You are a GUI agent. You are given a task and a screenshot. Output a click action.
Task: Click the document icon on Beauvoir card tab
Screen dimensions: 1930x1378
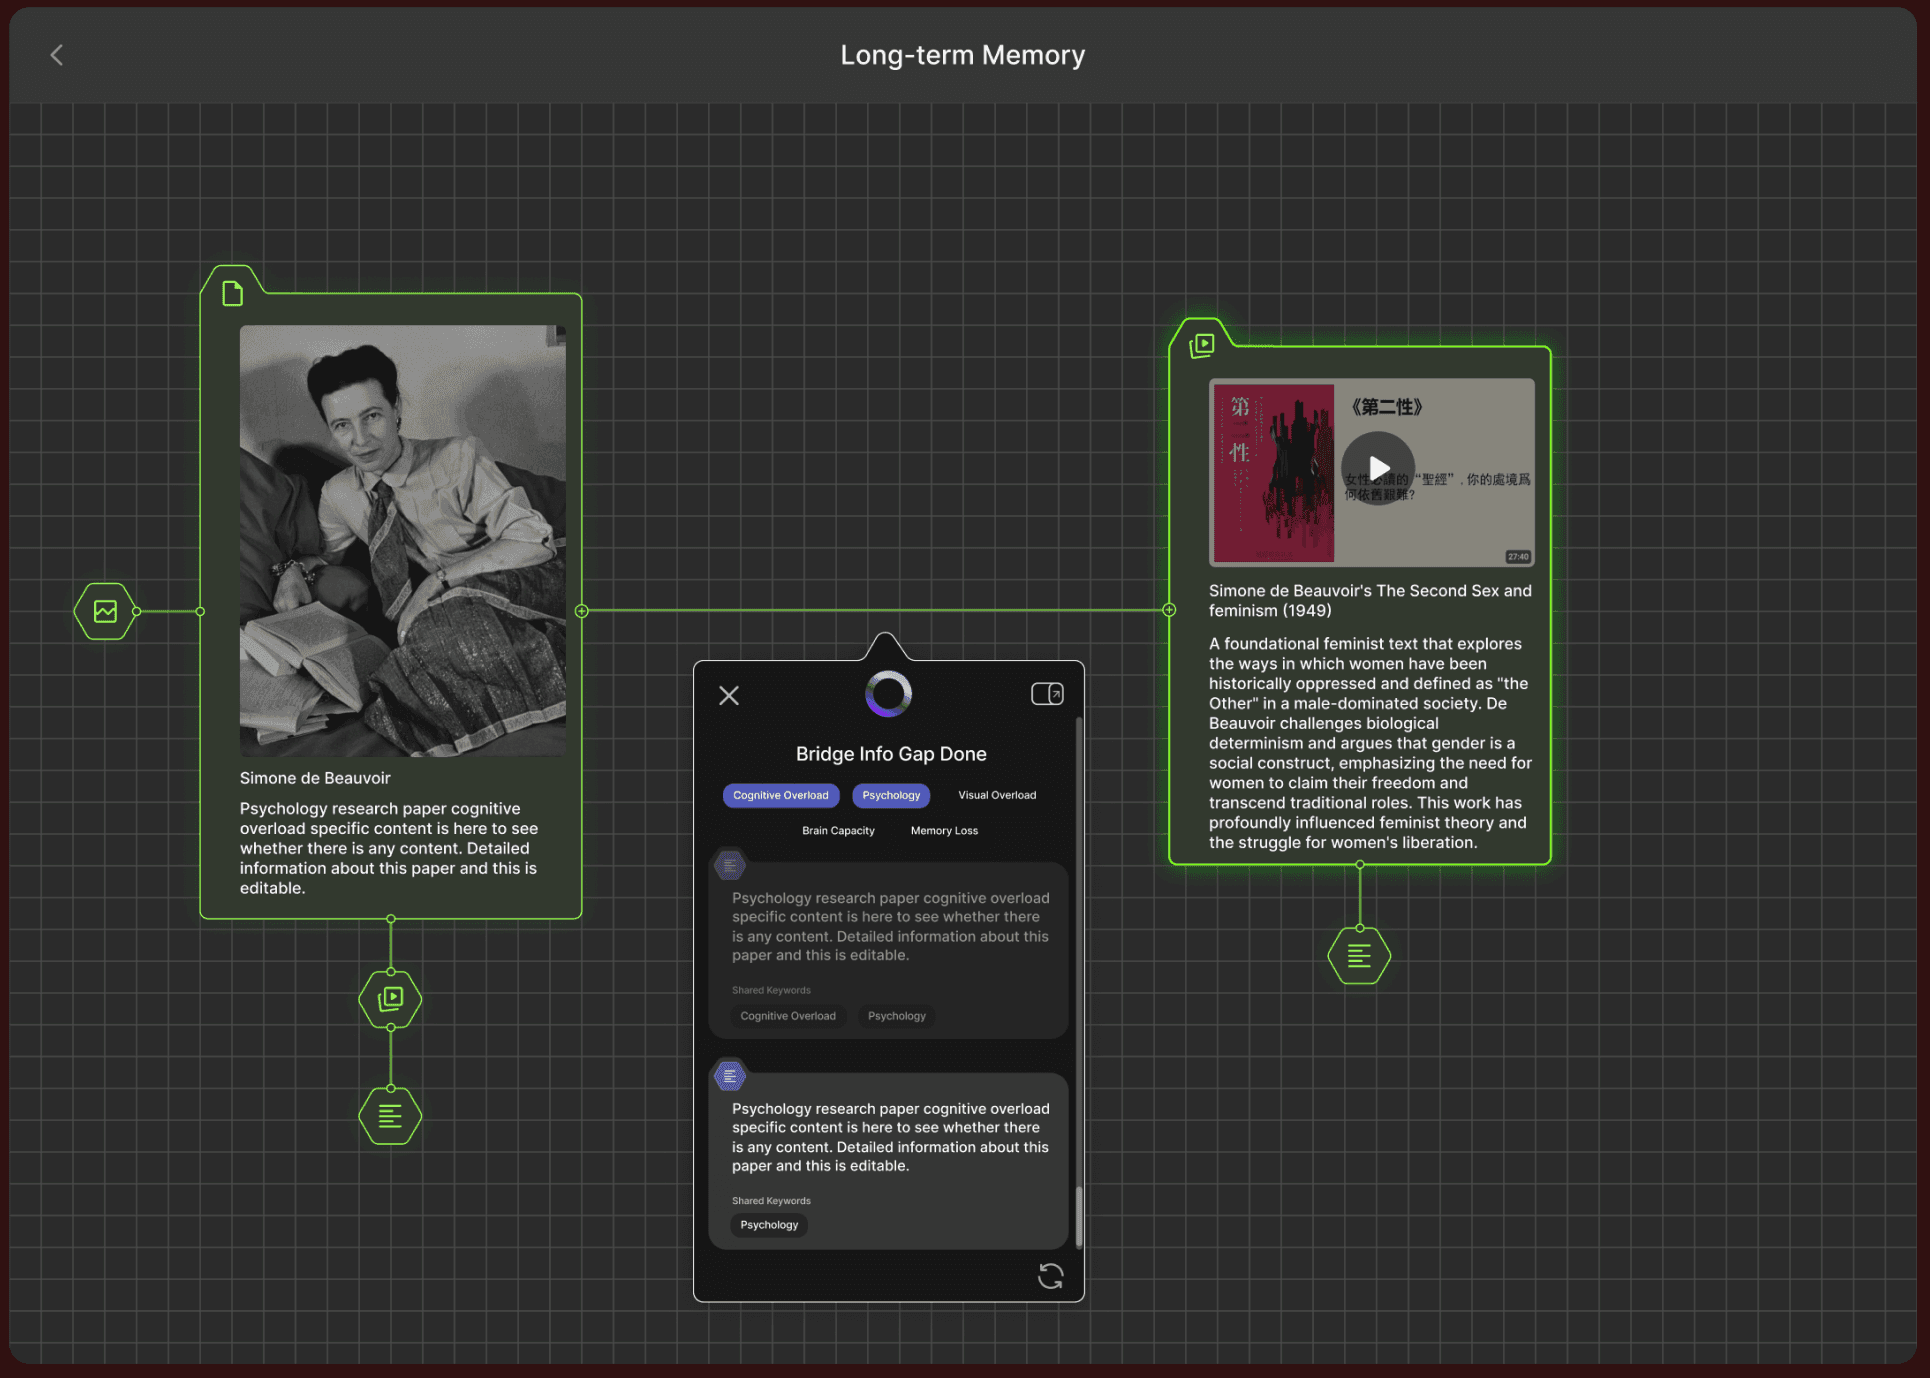click(x=232, y=293)
